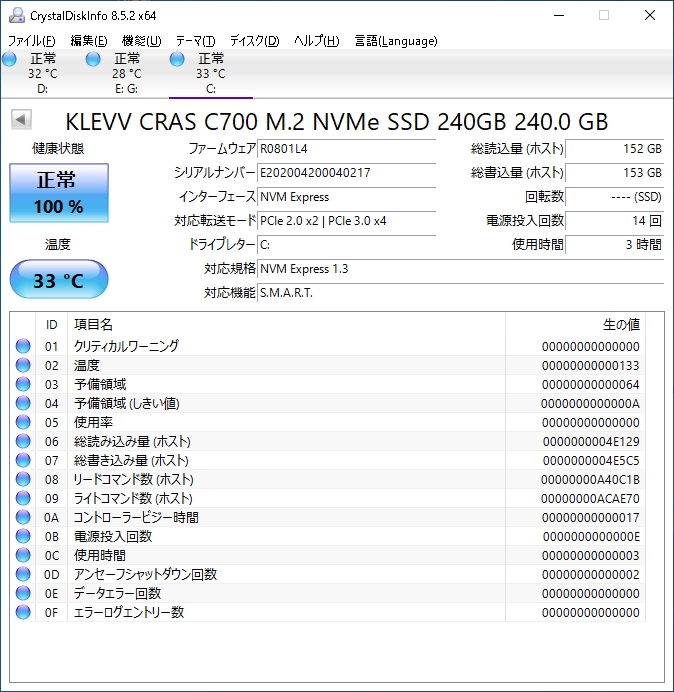Click the 対応機能 field S.M.A.R.T.

[x=461, y=293]
